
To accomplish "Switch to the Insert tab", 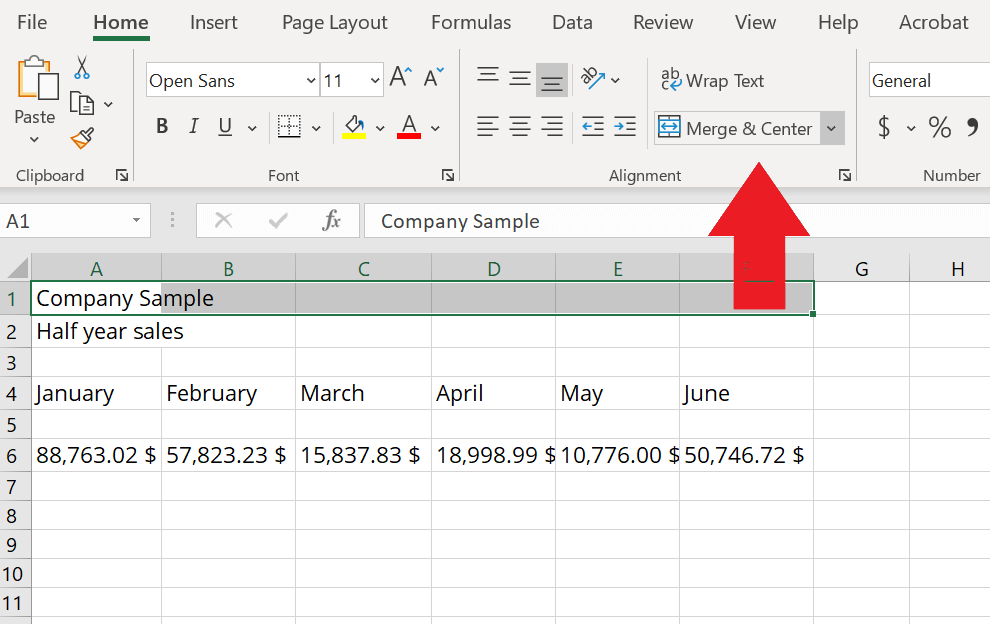I will [214, 22].
